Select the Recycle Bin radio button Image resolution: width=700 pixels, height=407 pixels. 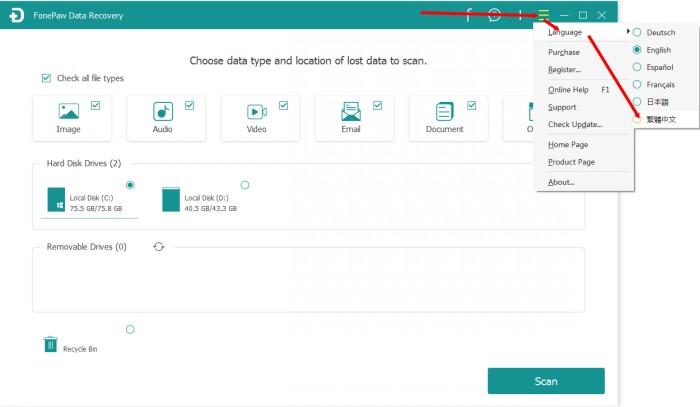[x=130, y=329]
